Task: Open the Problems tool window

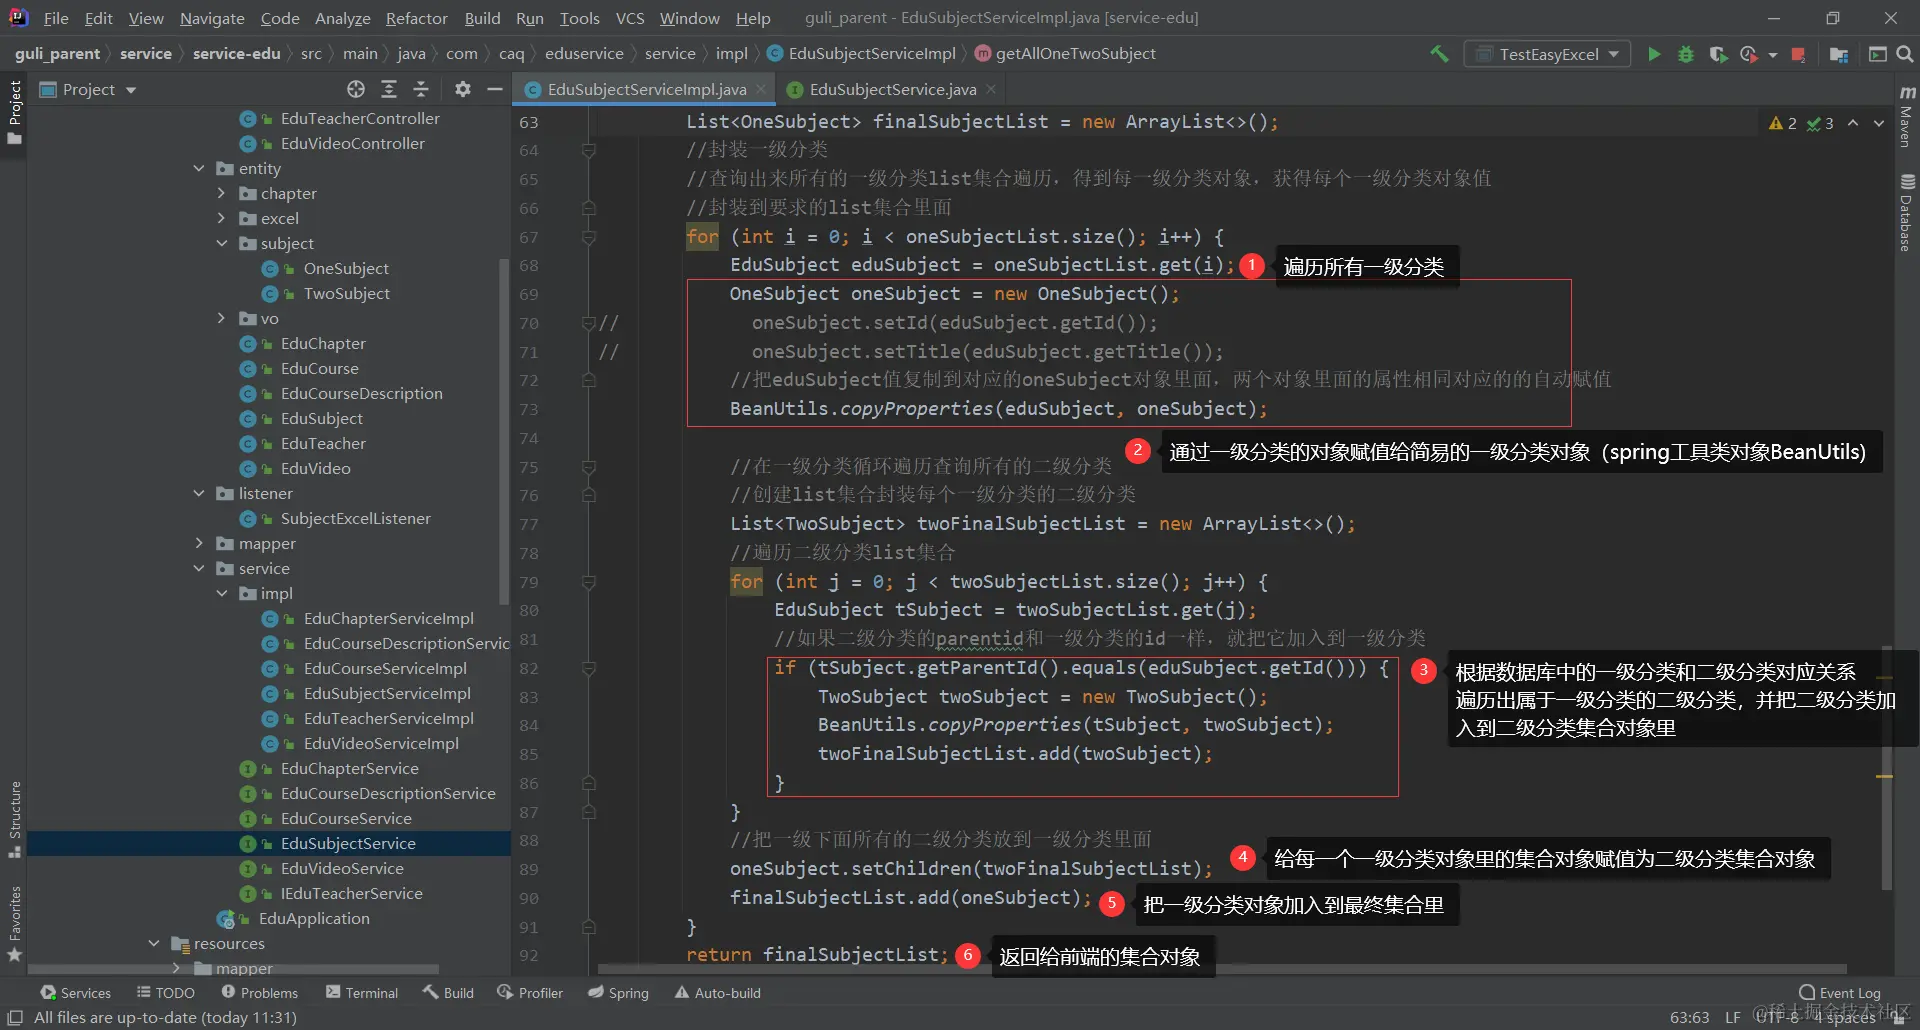Action: tap(260, 993)
